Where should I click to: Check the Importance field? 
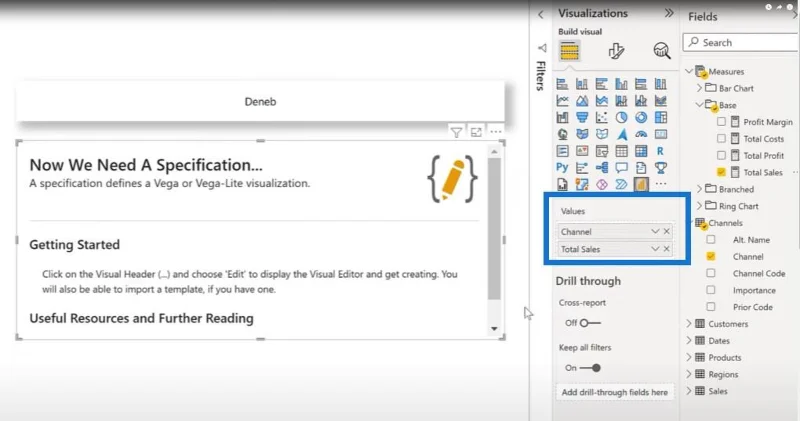(x=711, y=290)
